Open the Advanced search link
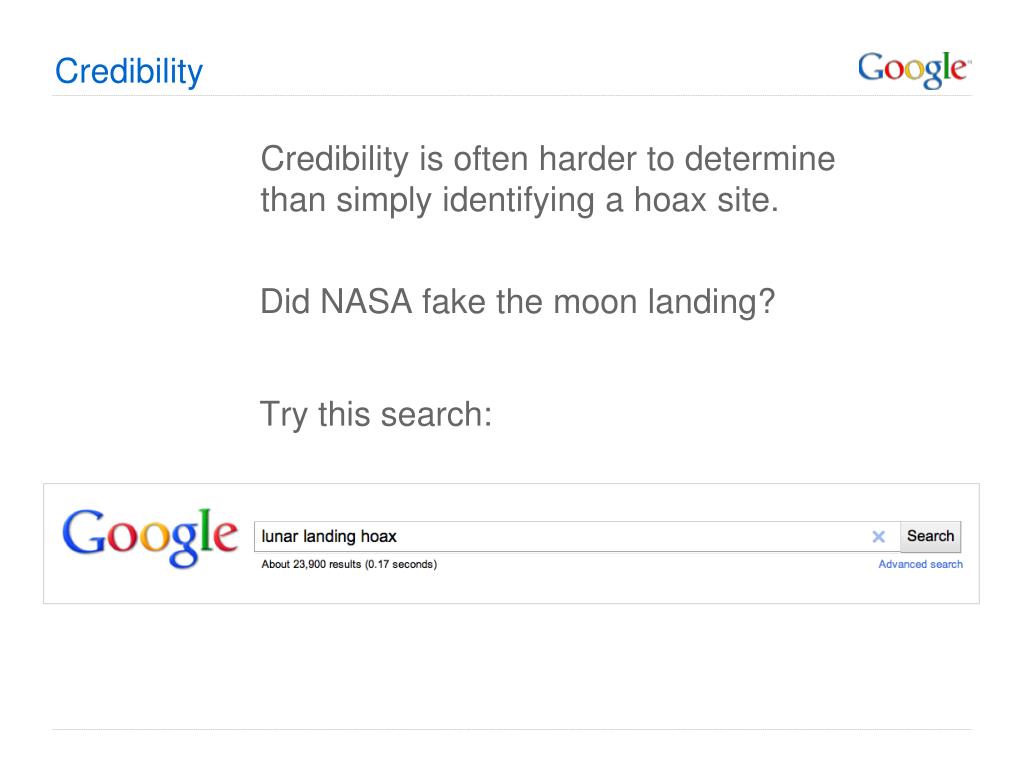This screenshot has width=1023, height=767. pyautogui.click(x=920, y=564)
